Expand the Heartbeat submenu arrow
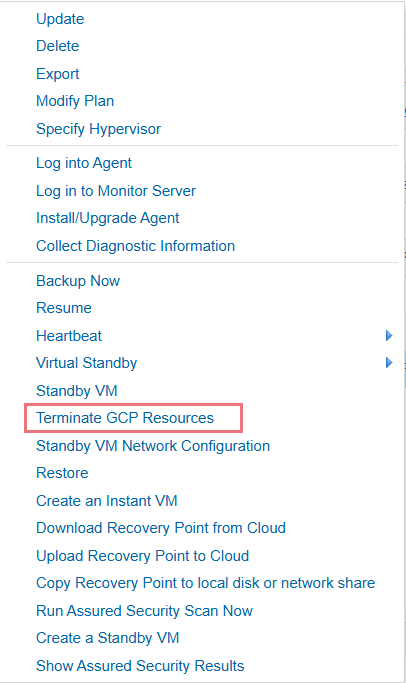Screen dimensions: 406x683 pos(389,335)
